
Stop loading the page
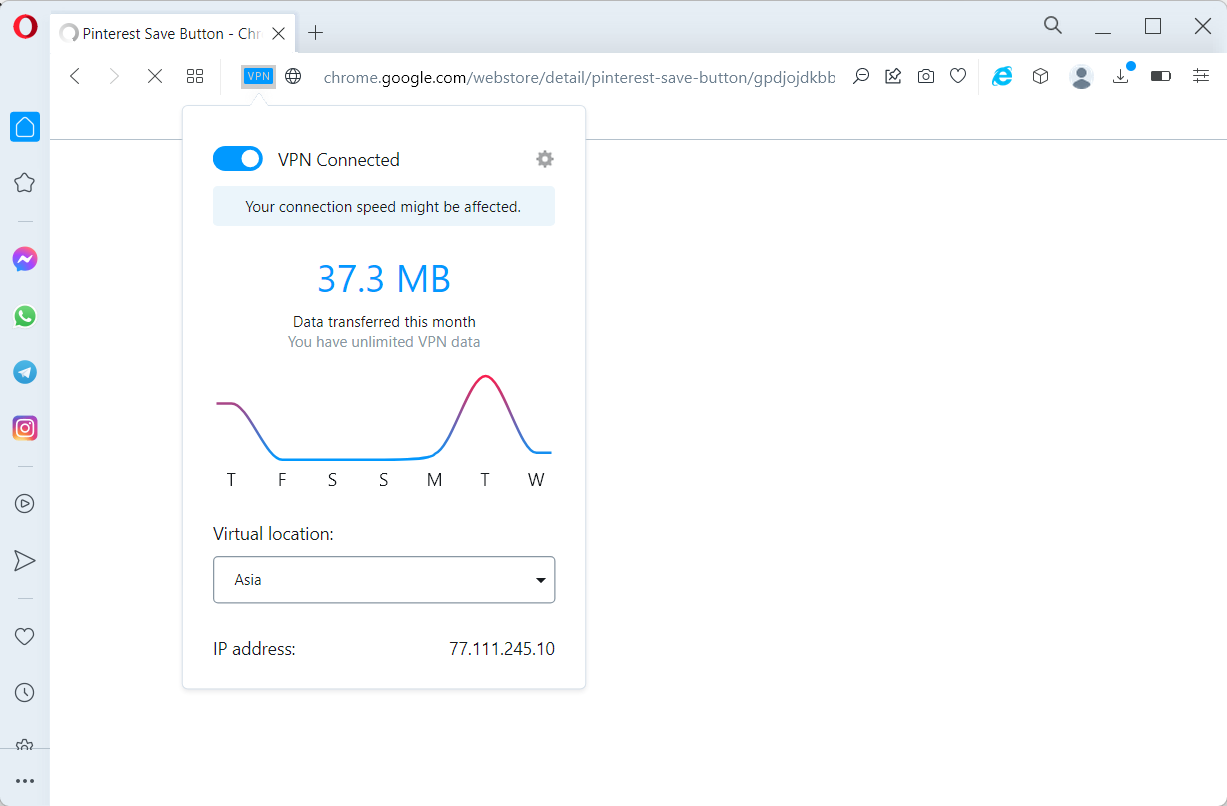coord(154,76)
